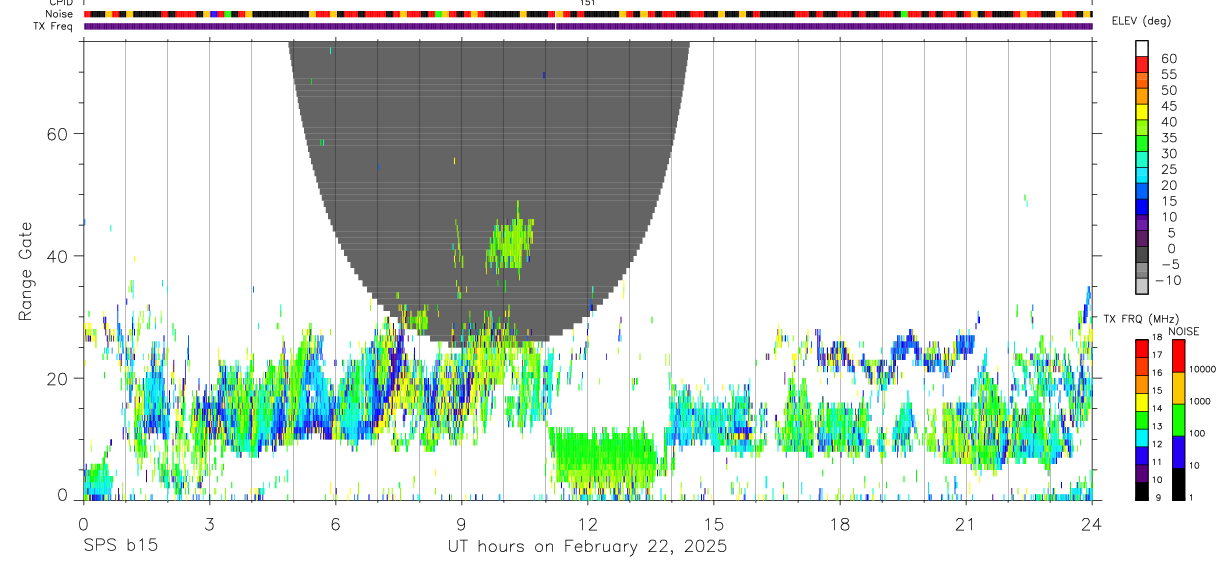
Task: Click x-axis tick label 9
Action: 461,525
